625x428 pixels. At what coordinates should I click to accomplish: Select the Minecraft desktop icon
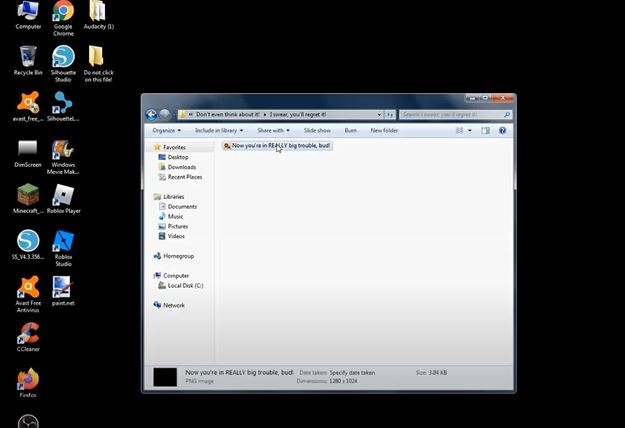[x=28, y=199]
